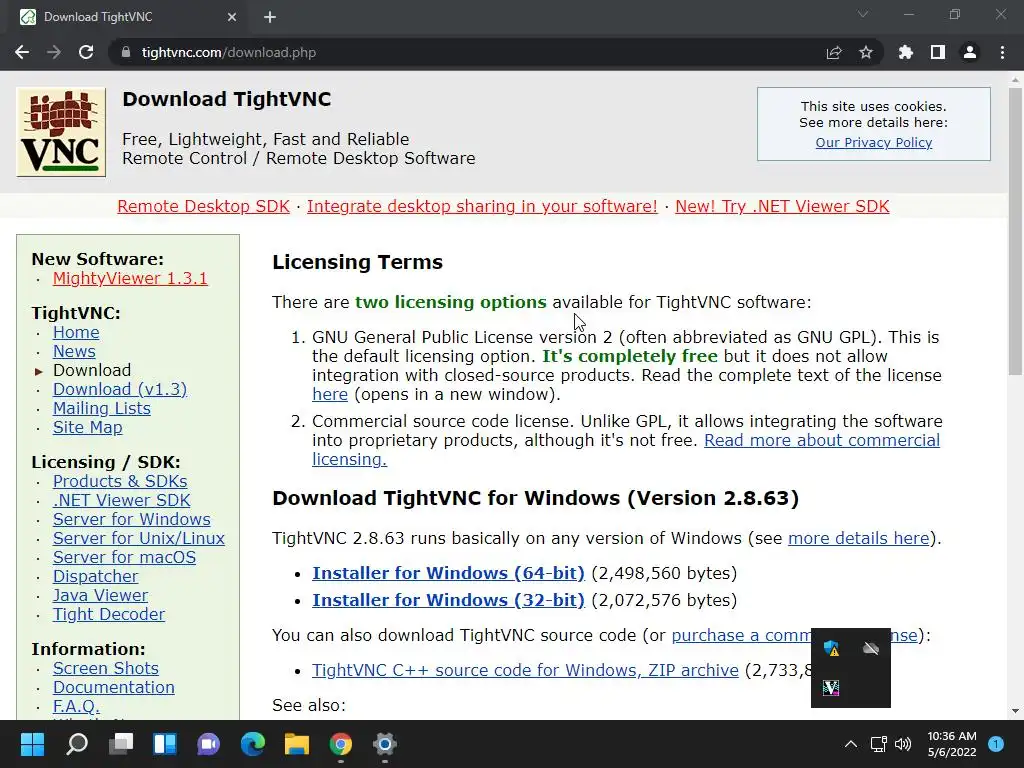Collapse the hidden tray icons chevron
The width and height of the screenshot is (1024, 768).
pos(851,744)
